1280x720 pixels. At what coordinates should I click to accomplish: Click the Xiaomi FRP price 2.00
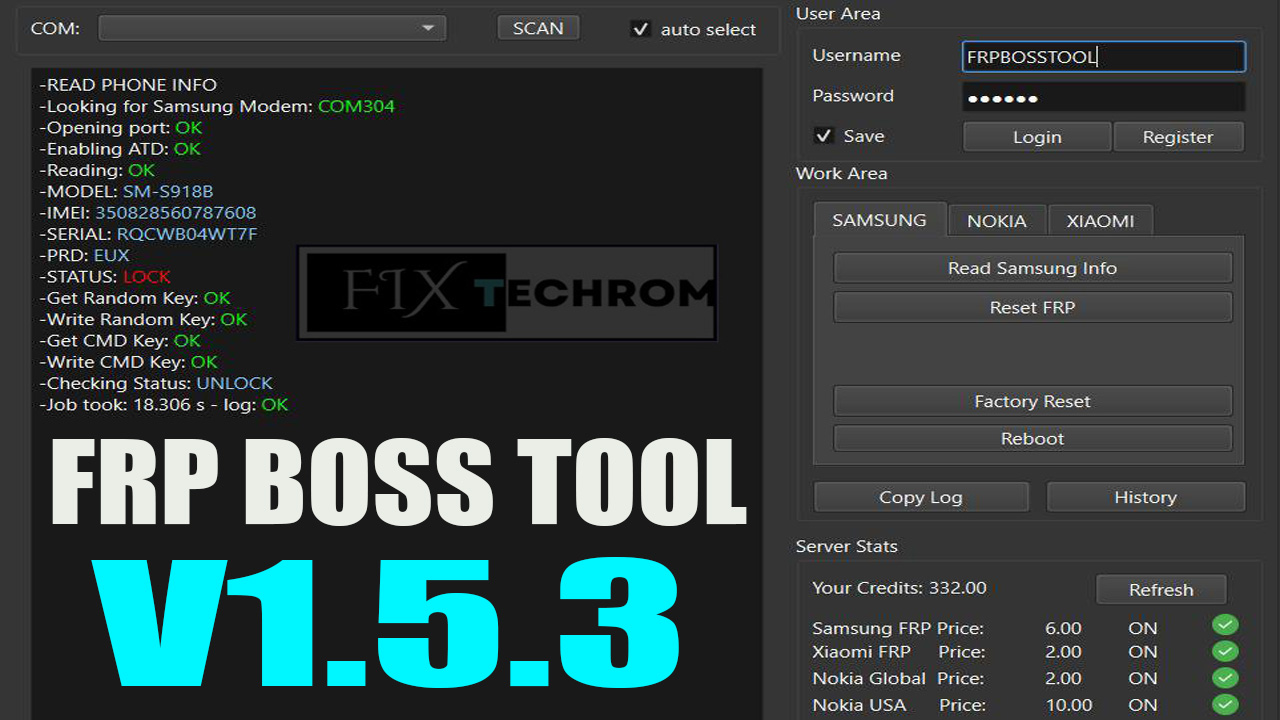(x=1063, y=652)
